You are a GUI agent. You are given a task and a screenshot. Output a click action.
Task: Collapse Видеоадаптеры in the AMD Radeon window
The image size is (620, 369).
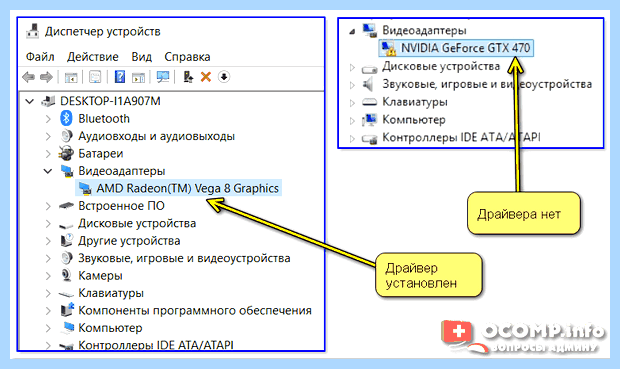[x=48, y=171]
